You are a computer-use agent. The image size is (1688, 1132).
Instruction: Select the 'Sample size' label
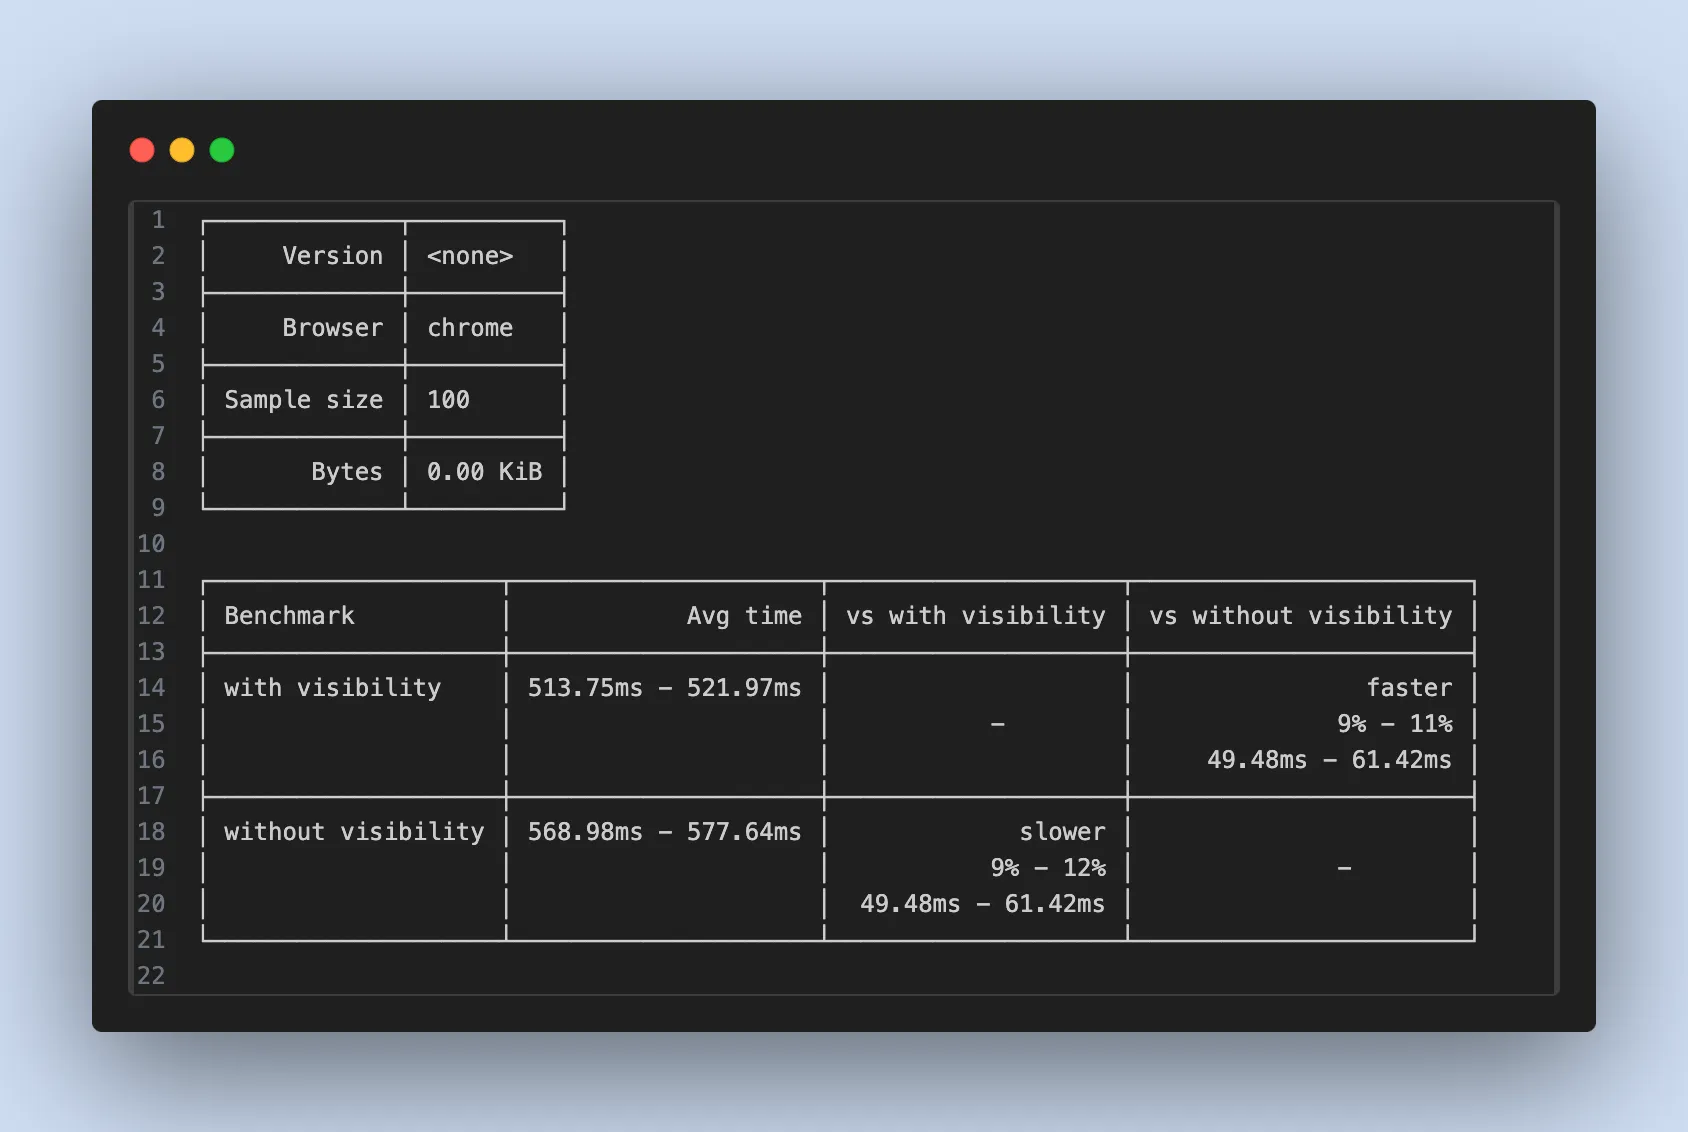pyautogui.click(x=304, y=400)
